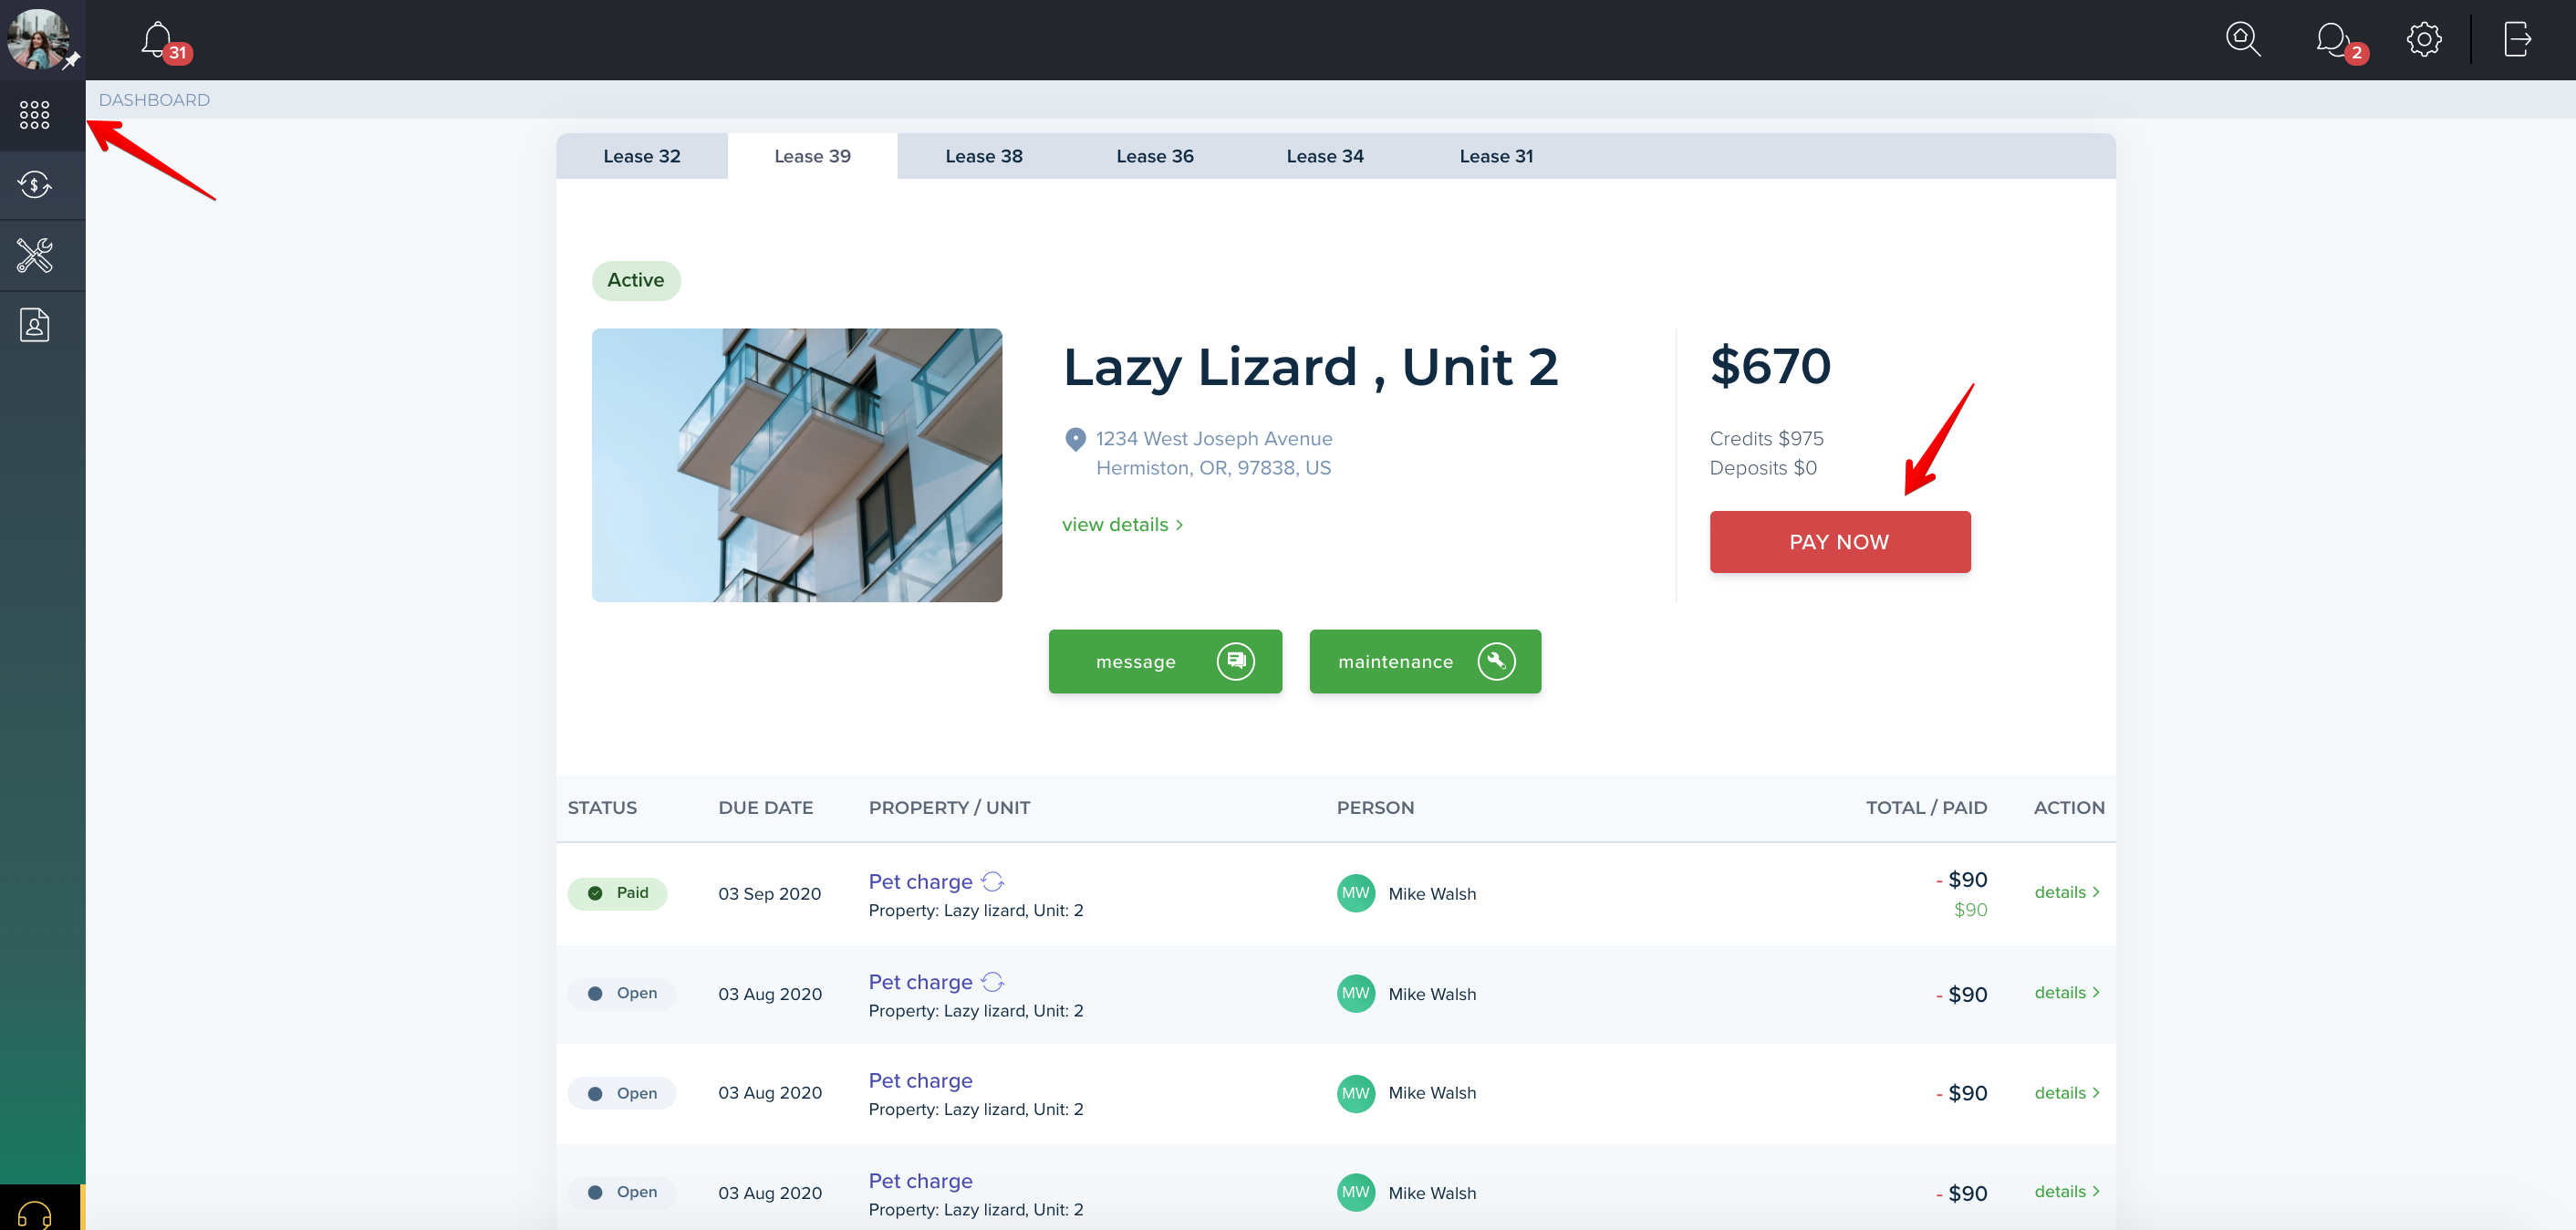Image resolution: width=2576 pixels, height=1230 pixels.
Task: Click the Active status badge
Action: pos(636,280)
